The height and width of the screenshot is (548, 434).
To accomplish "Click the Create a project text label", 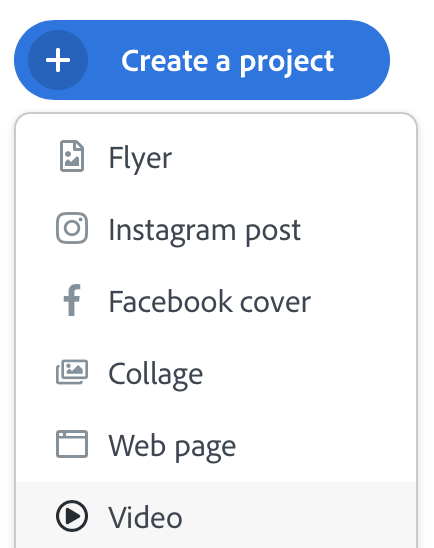I will point(227,62).
